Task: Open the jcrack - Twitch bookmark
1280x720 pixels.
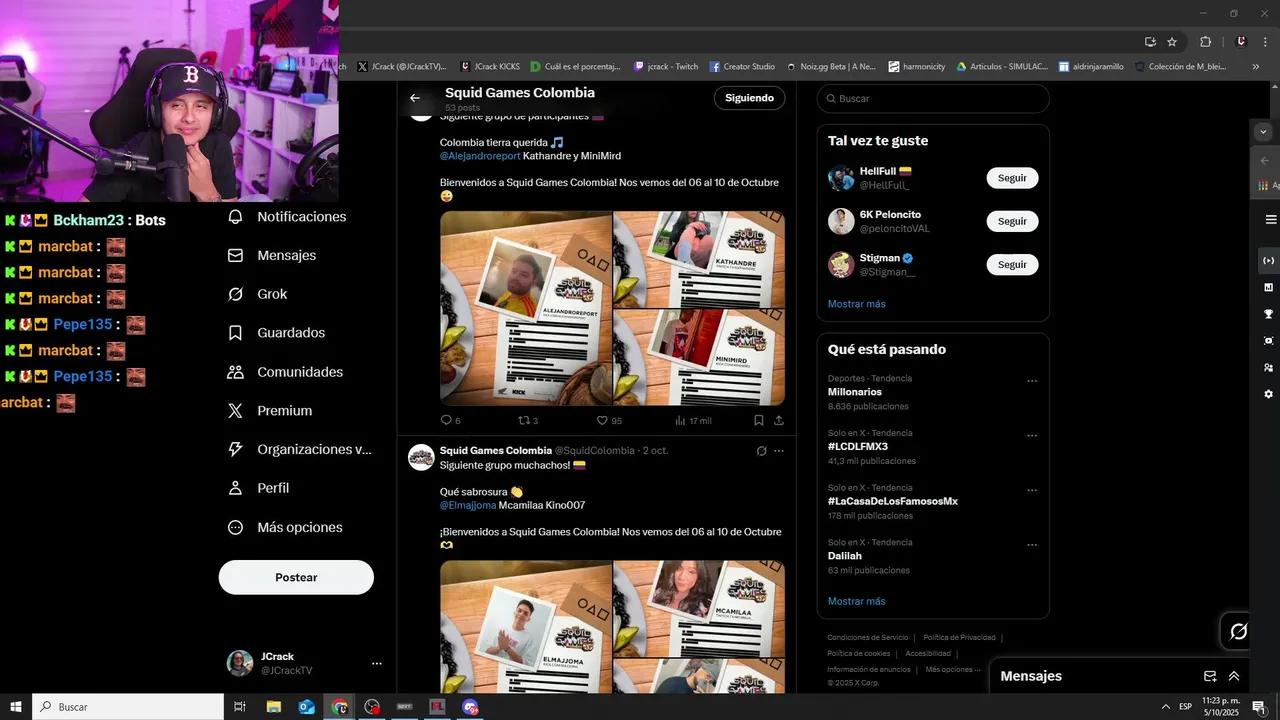Action: coord(666,67)
